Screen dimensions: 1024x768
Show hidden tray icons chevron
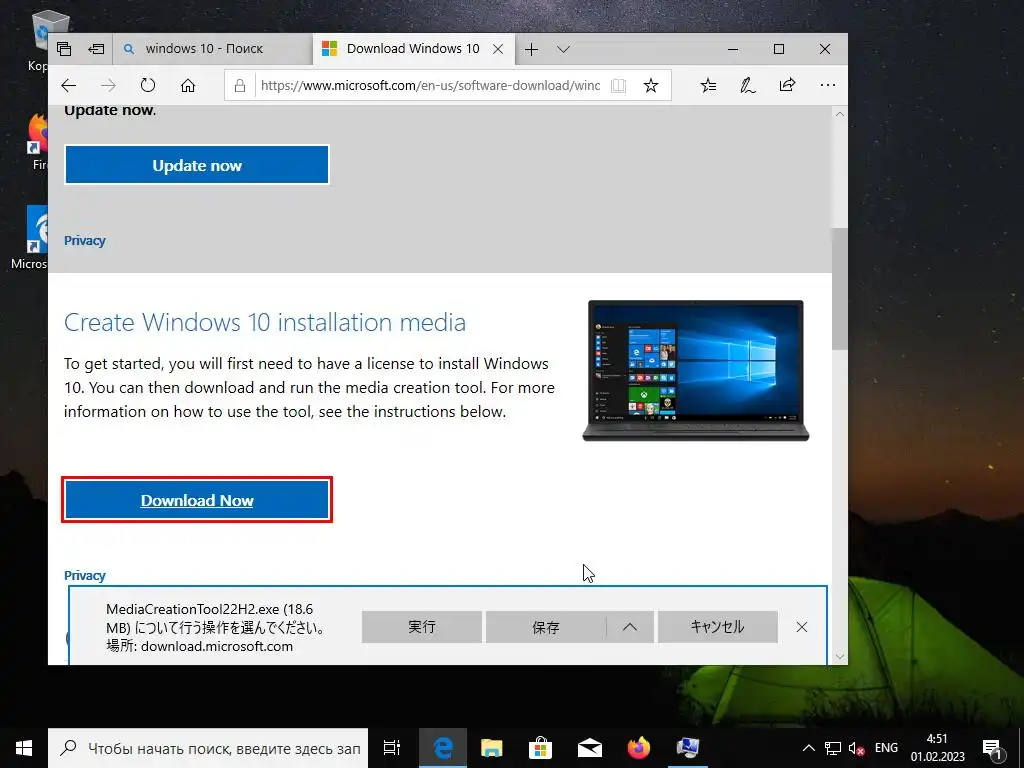tap(808, 748)
